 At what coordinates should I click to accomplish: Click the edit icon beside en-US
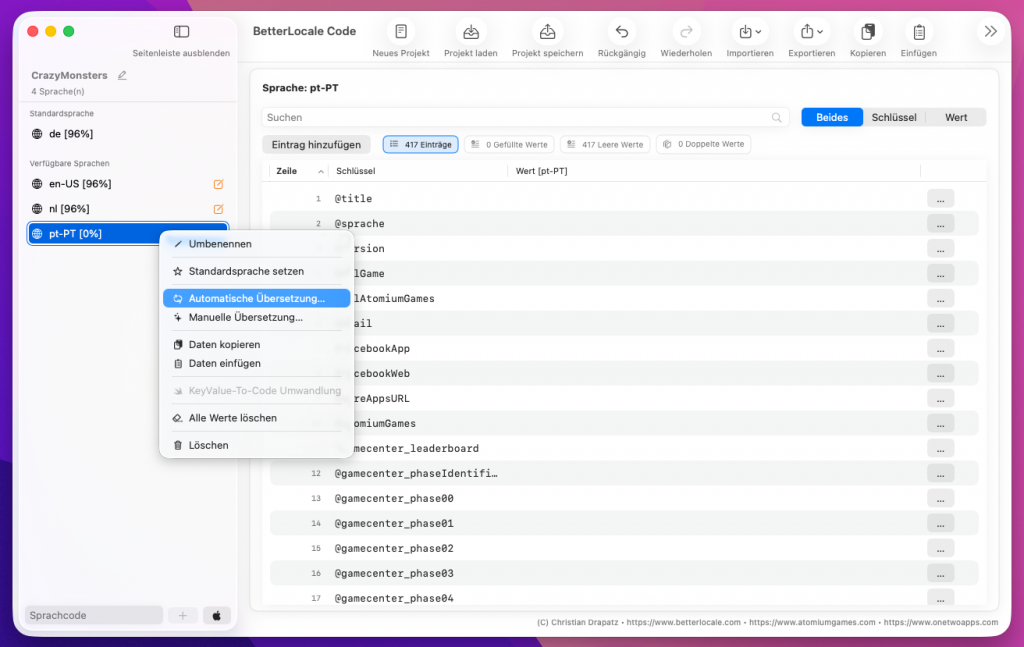tap(218, 184)
